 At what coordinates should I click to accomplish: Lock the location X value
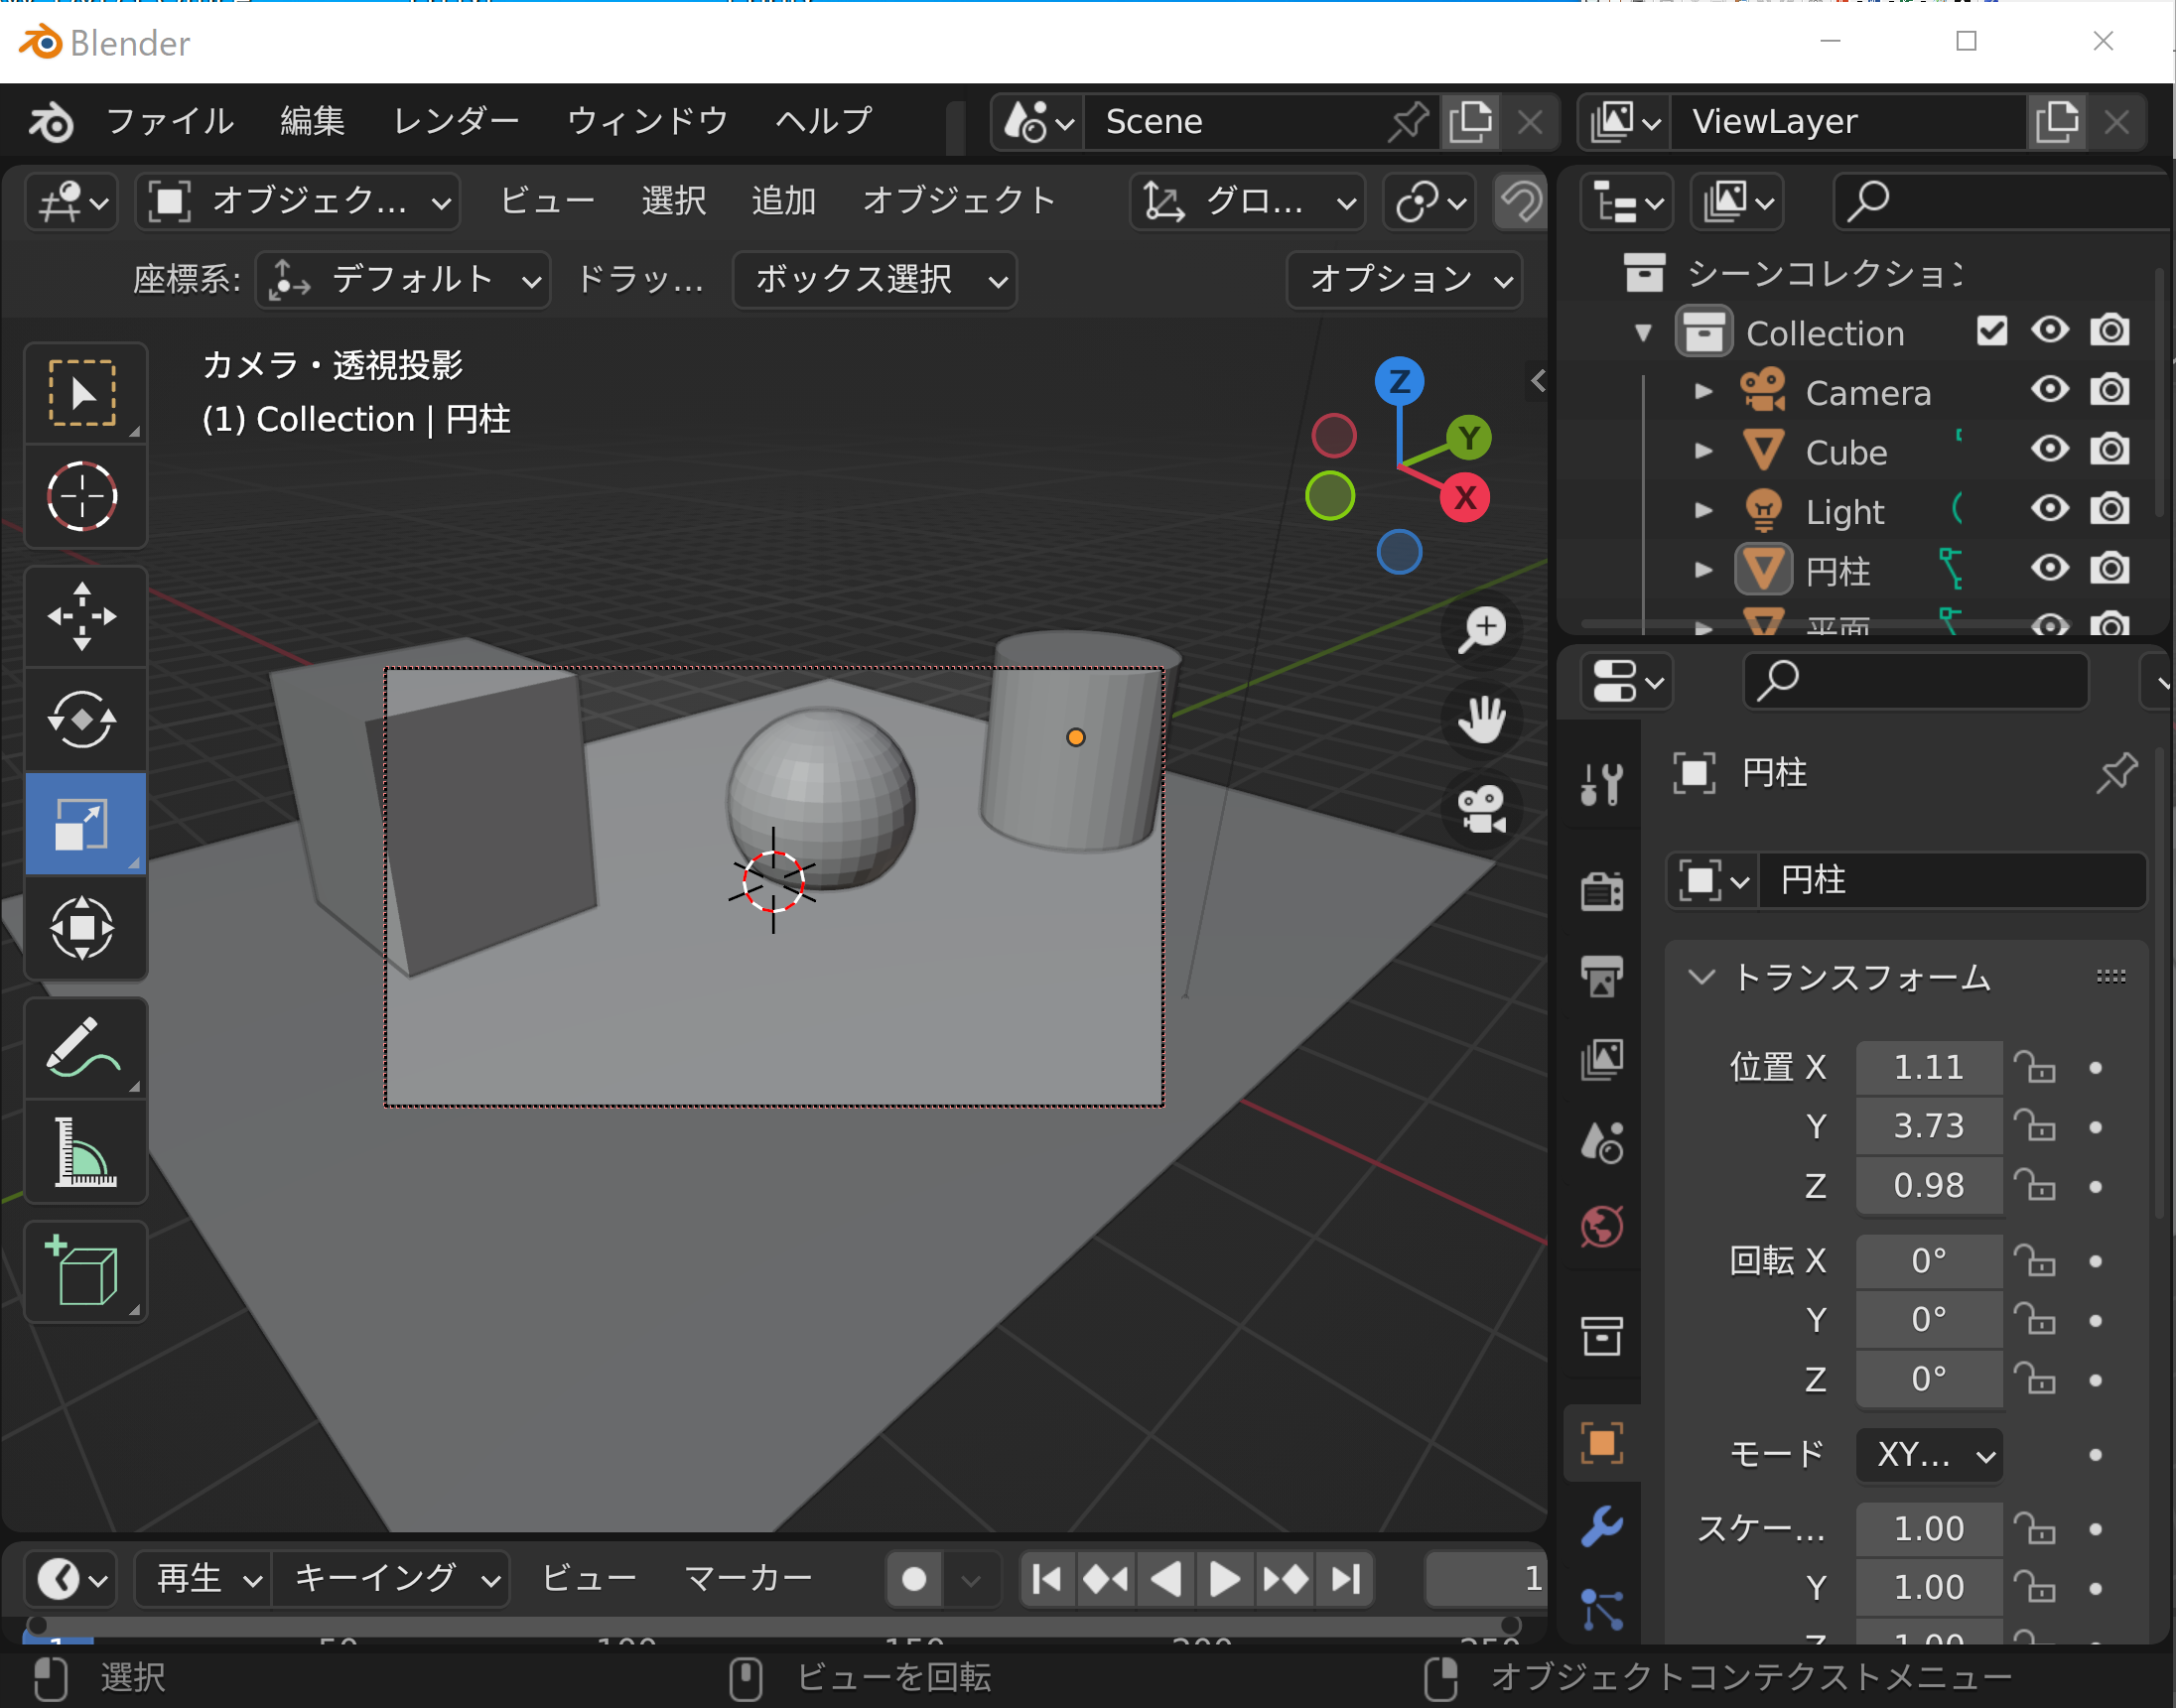[2034, 1067]
